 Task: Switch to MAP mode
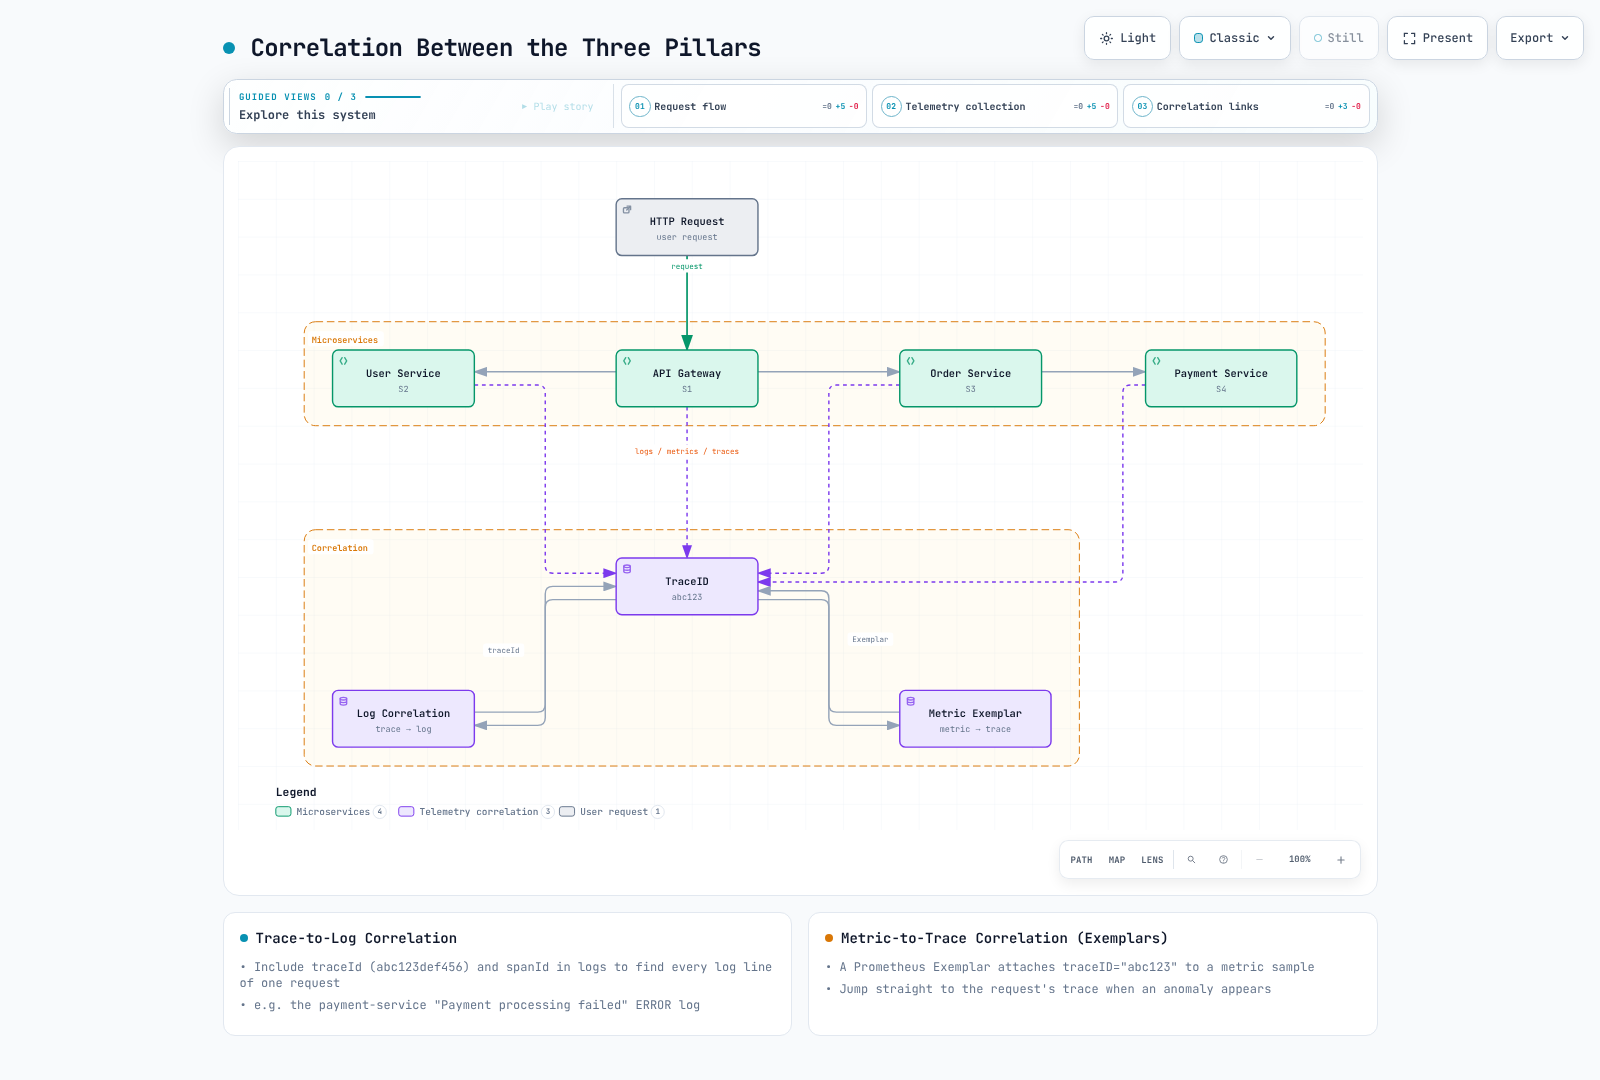point(1117,860)
